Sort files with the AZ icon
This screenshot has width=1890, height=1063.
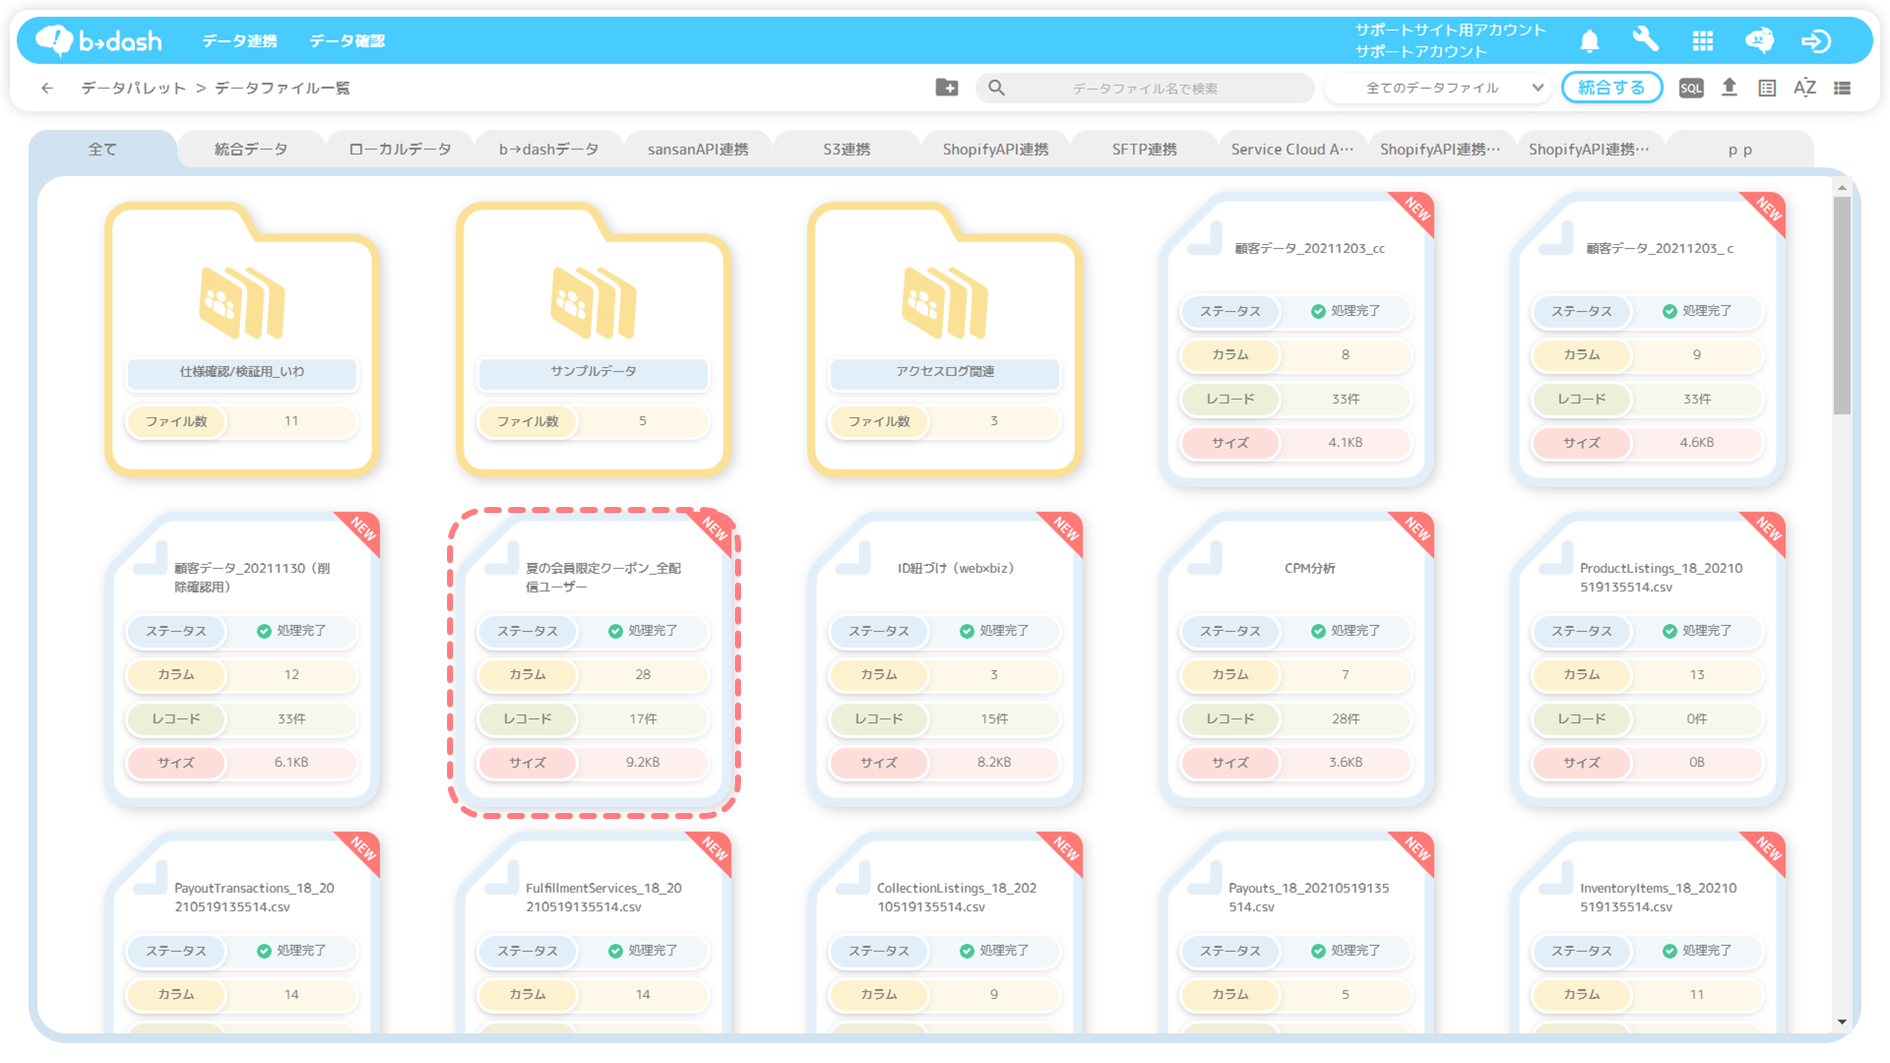(x=1805, y=88)
